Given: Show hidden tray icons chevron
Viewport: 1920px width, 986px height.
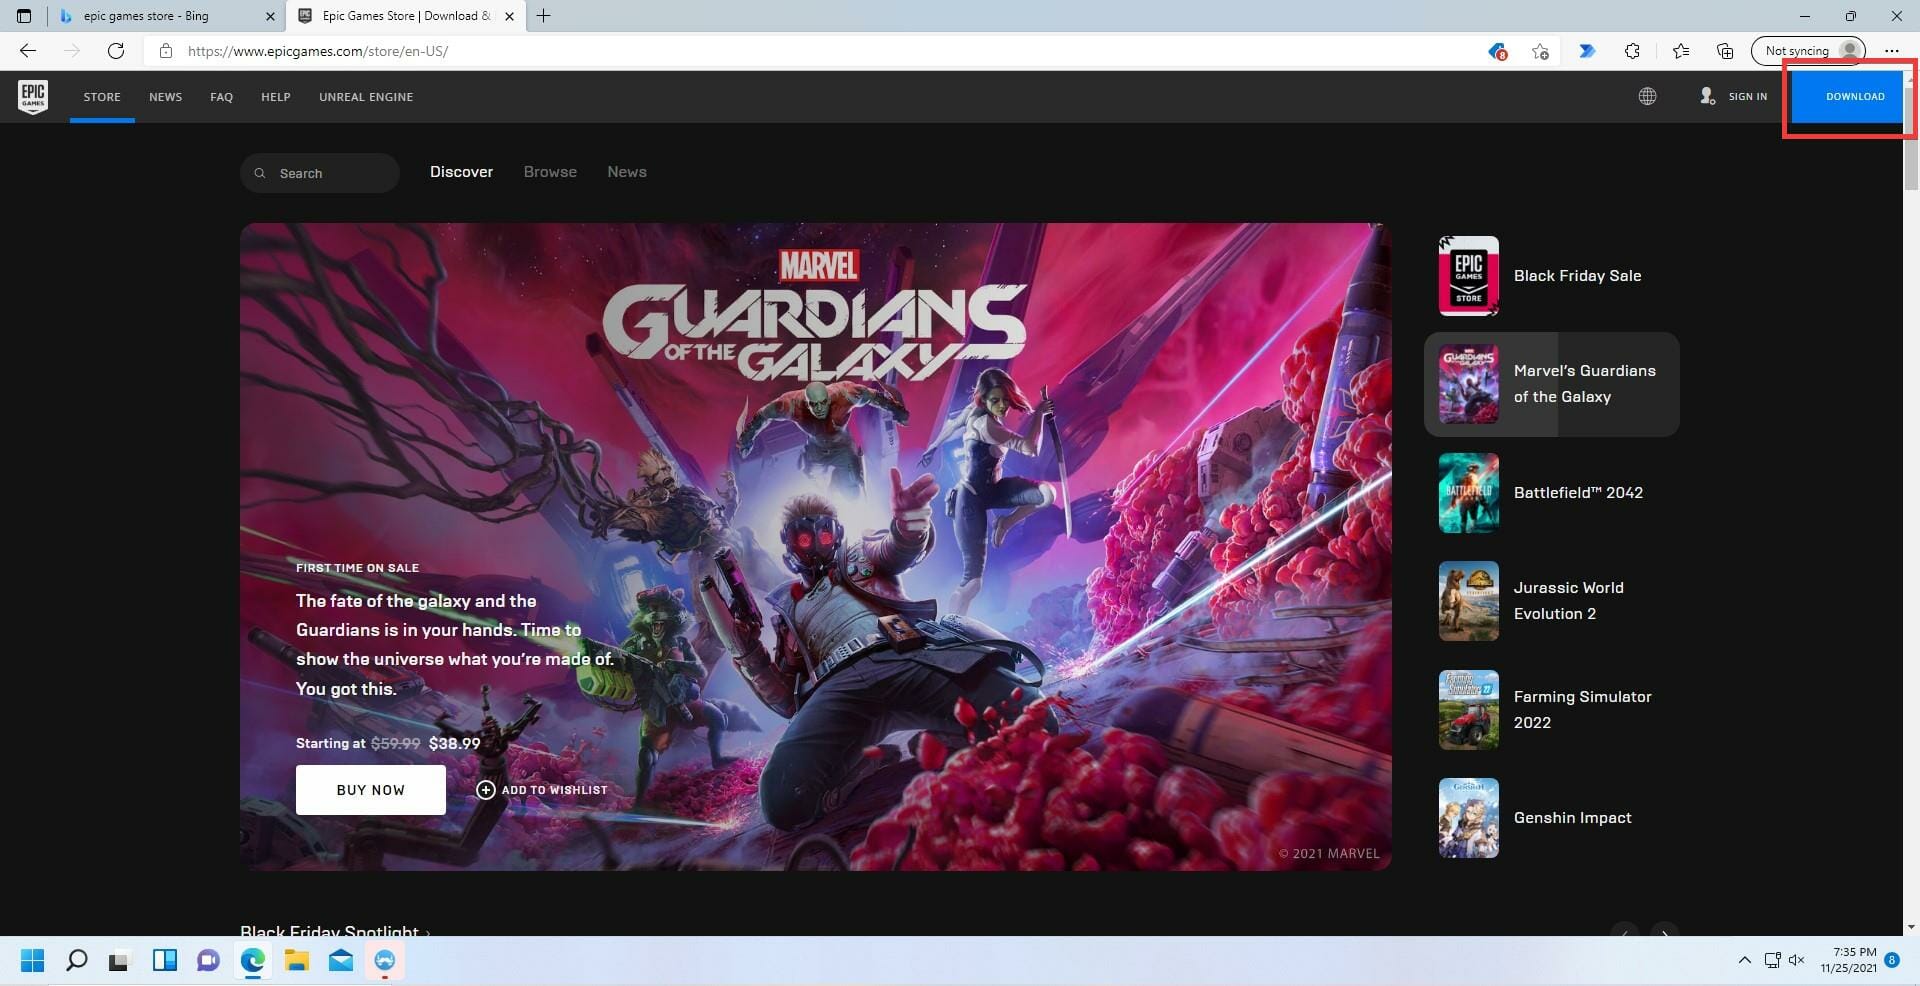Looking at the screenshot, I should (x=1744, y=960).
